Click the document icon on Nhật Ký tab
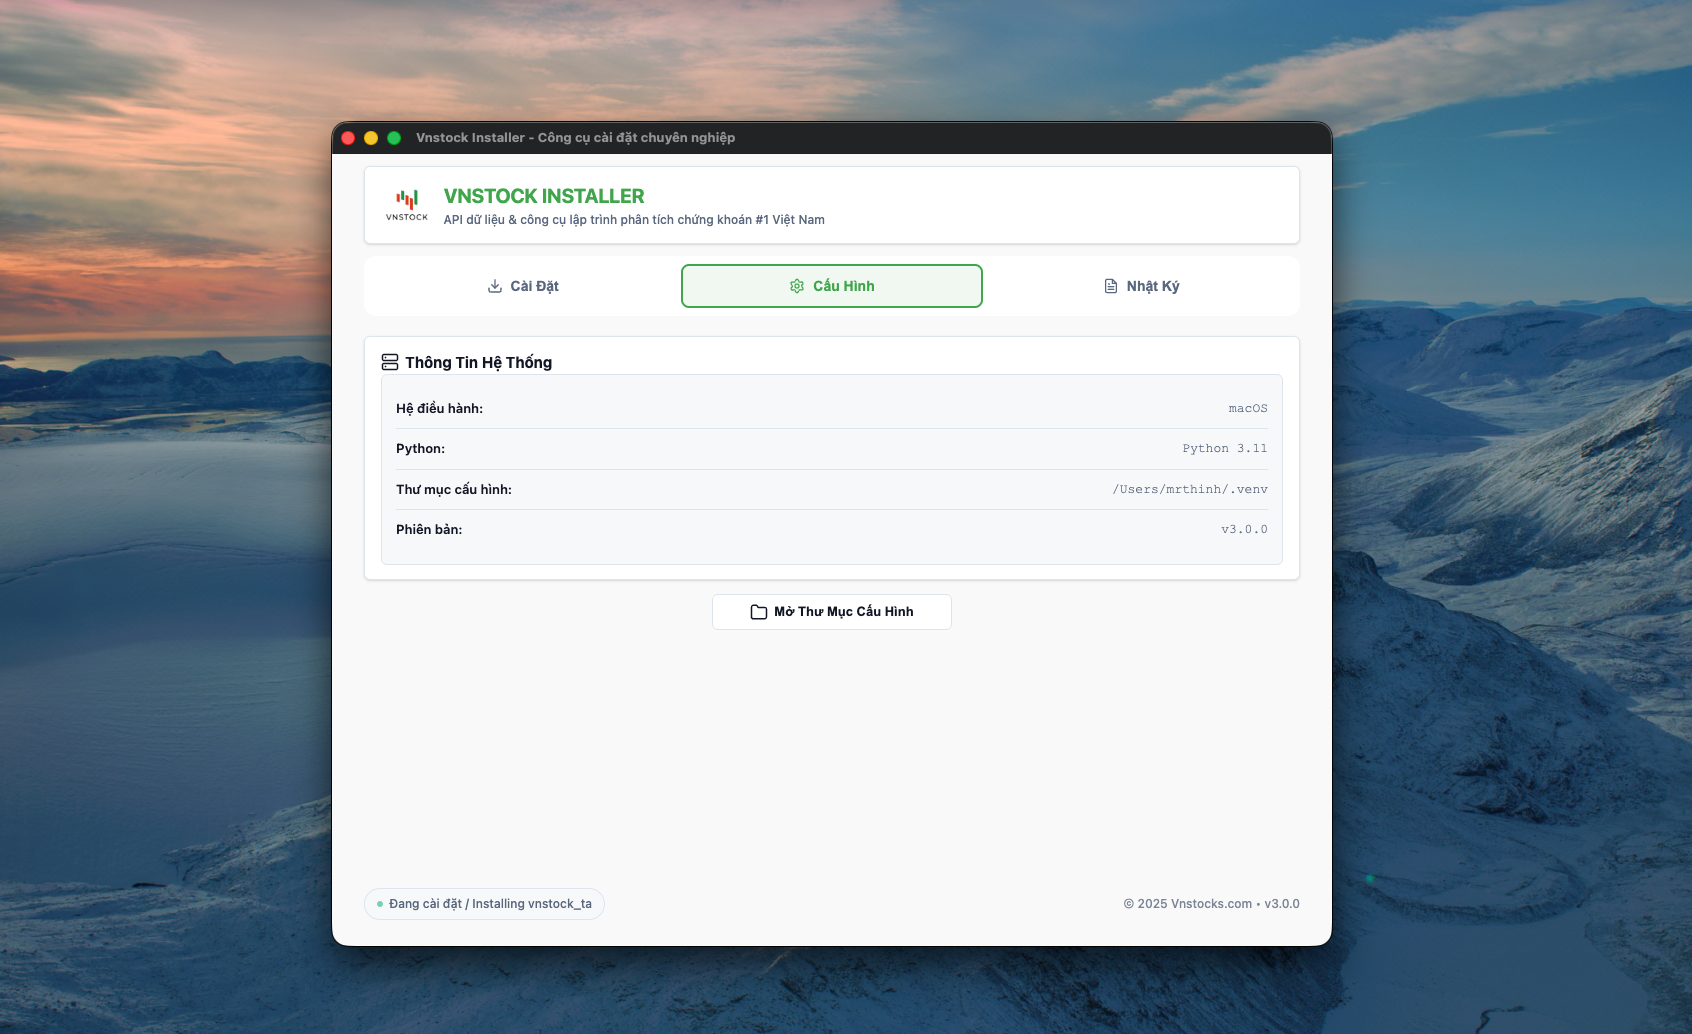This screenshot has height=1034, width=1692. 1111,286
